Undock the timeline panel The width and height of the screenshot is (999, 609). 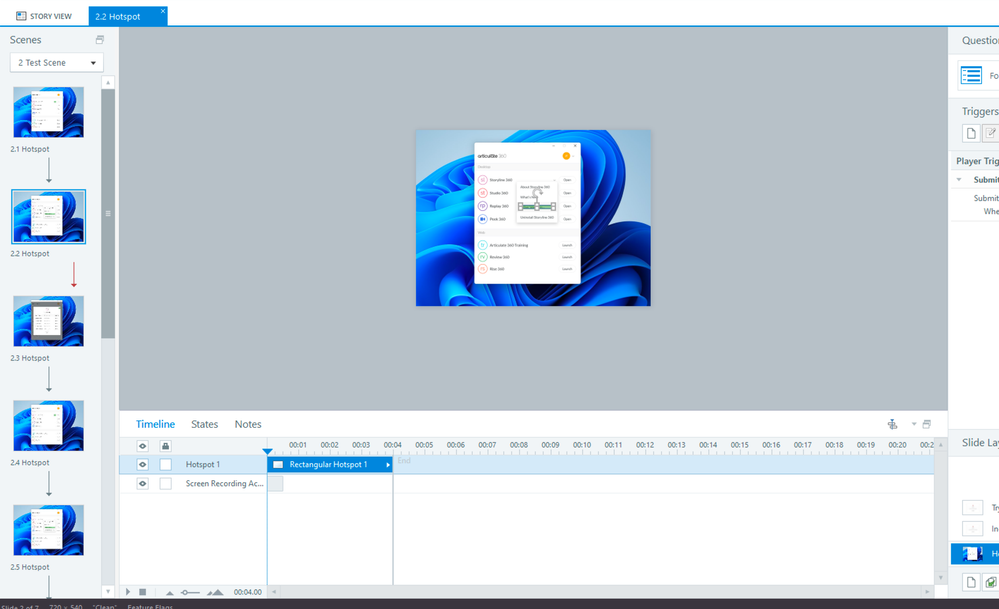pyautogui.click(x=927, y=424)
